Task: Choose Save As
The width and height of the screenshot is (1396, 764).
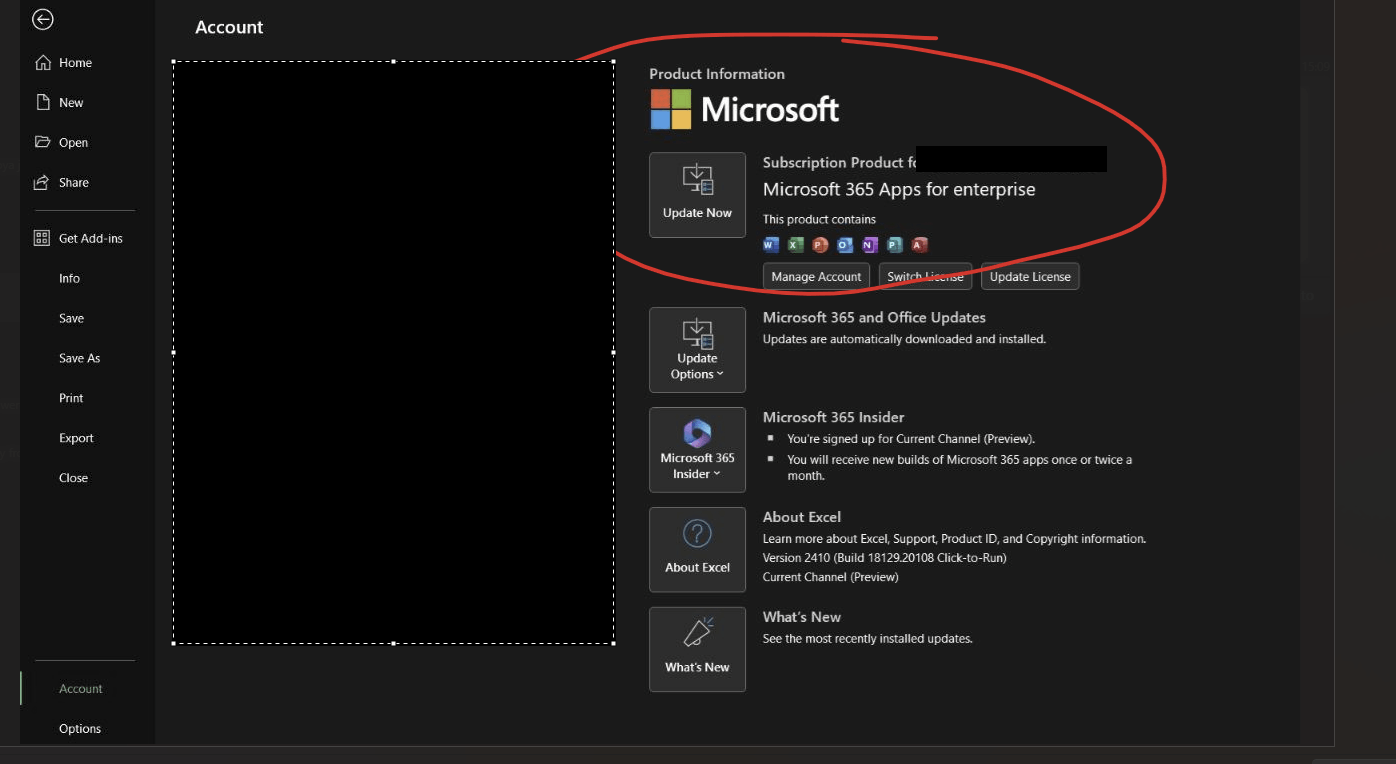Action: 77,359
